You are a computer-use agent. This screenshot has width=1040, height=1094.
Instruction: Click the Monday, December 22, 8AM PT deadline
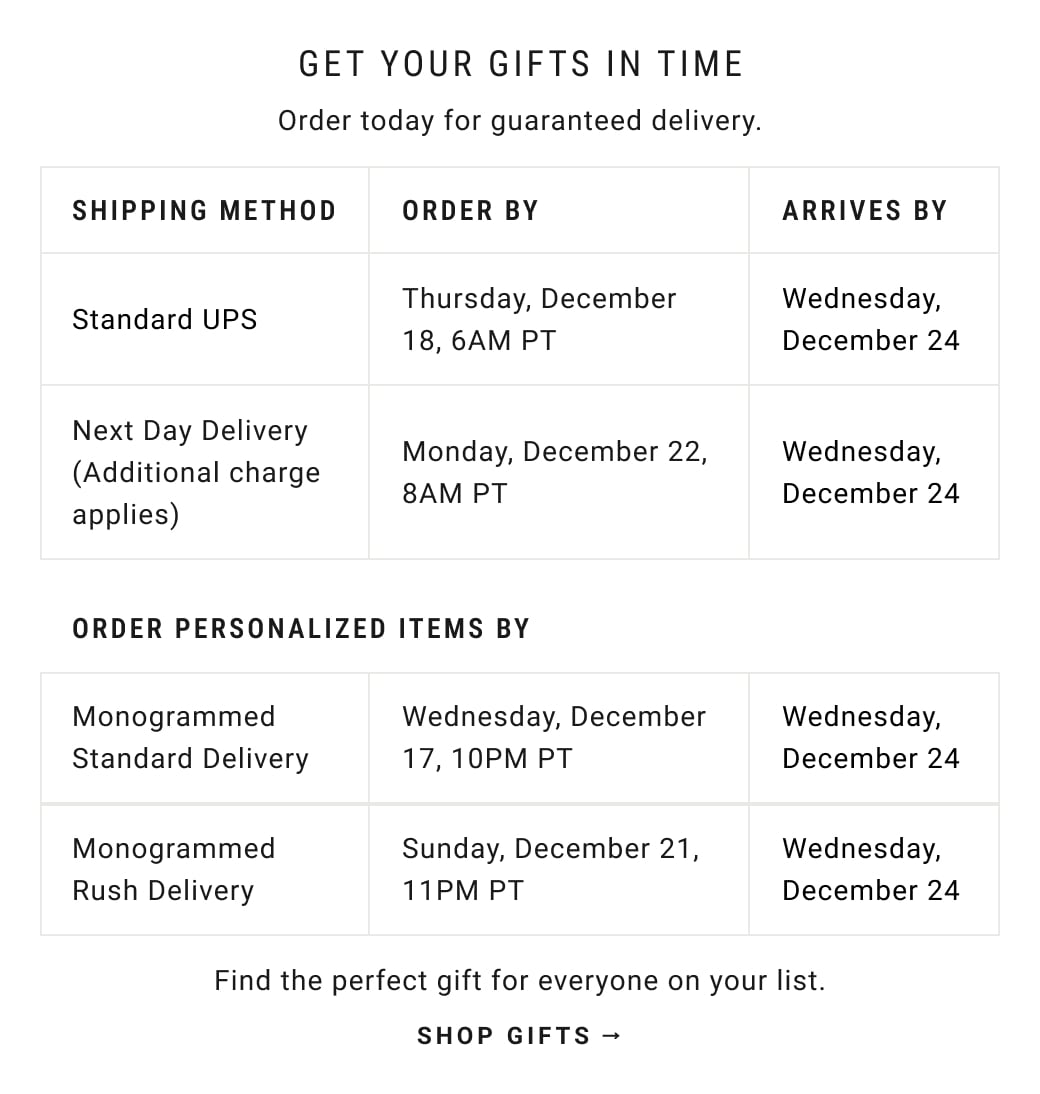tap(554, 472)
